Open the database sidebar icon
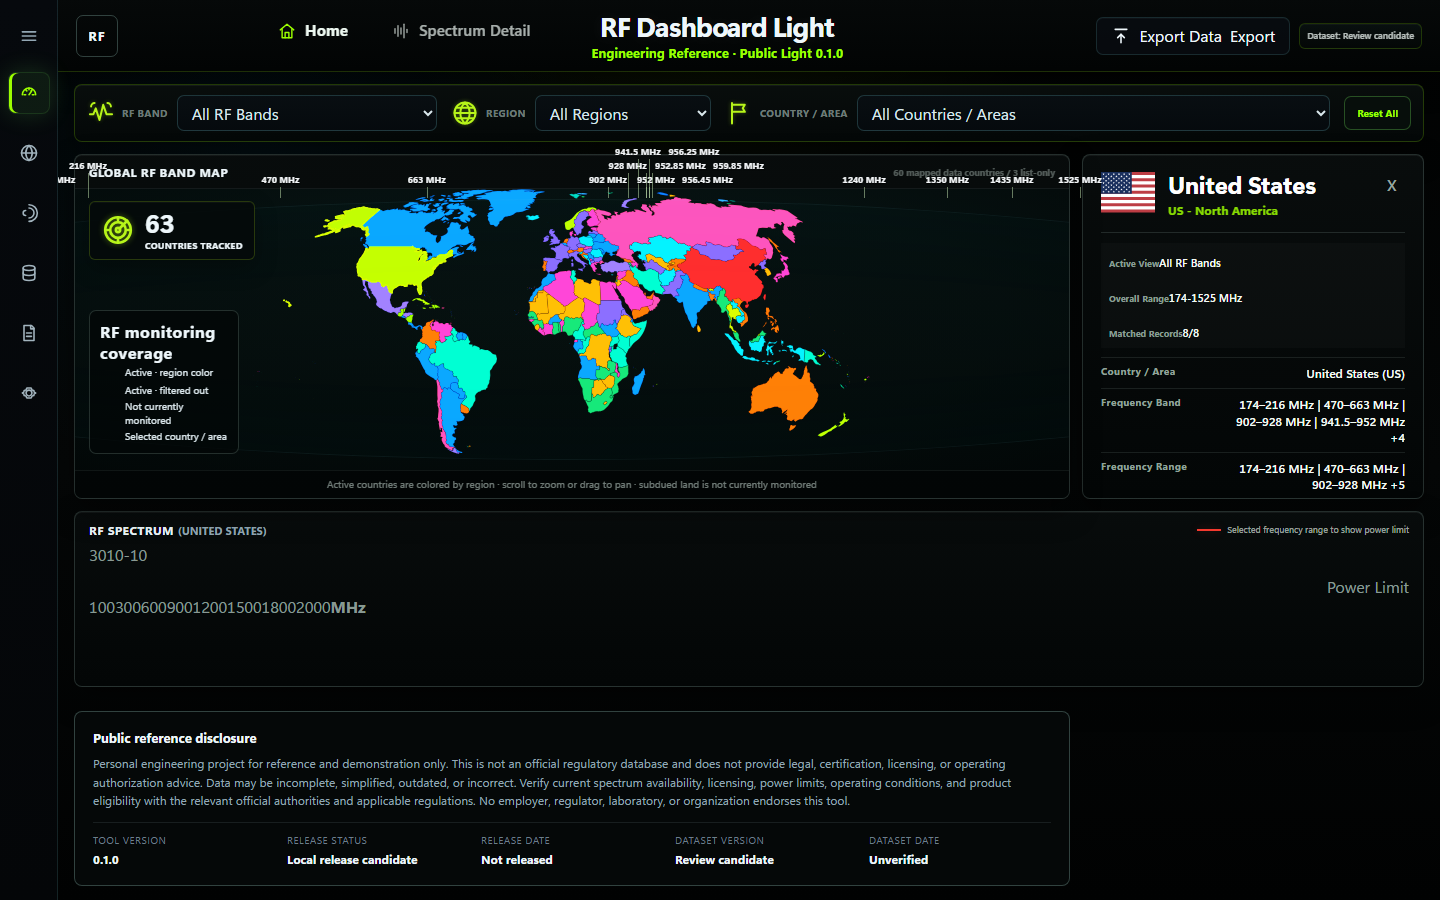 click(x=29, y=273)
